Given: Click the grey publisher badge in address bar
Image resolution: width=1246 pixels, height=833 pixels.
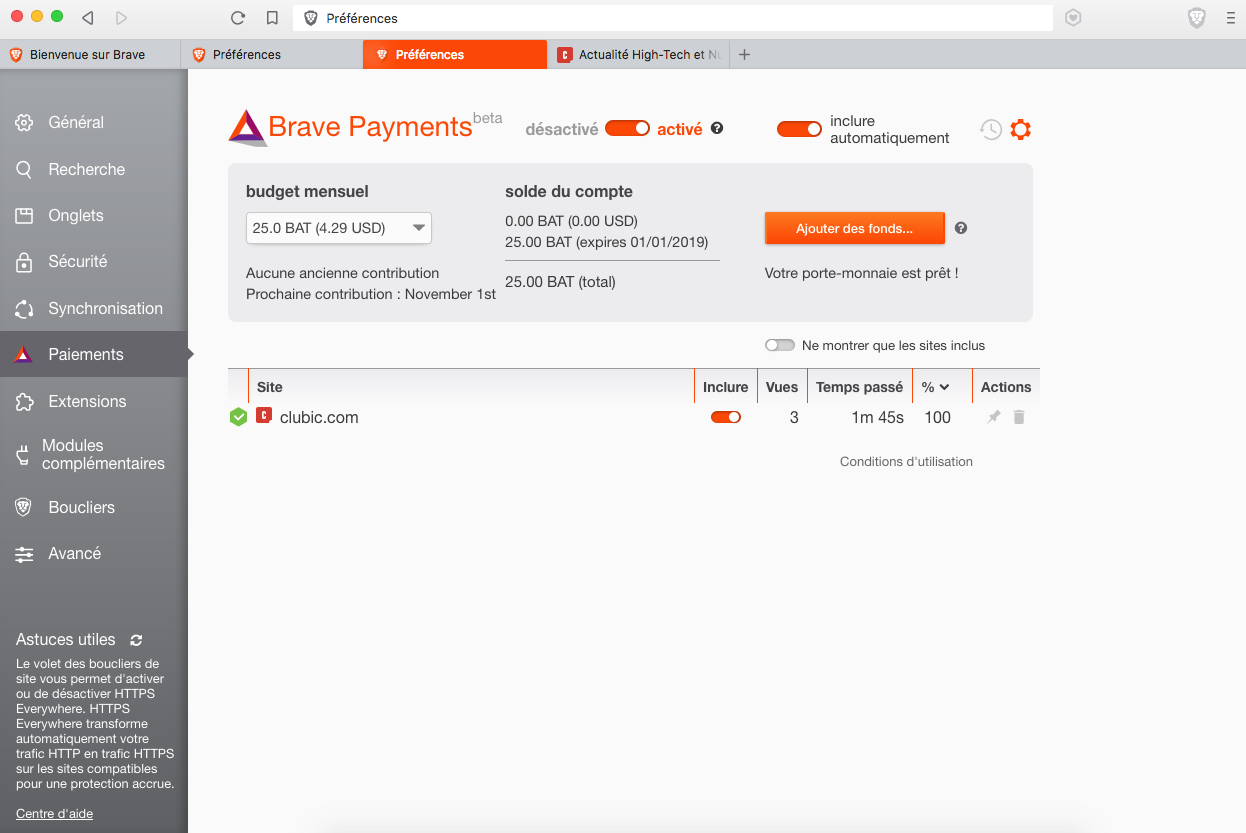Looking at the screenshot, I should [1073, 18].
